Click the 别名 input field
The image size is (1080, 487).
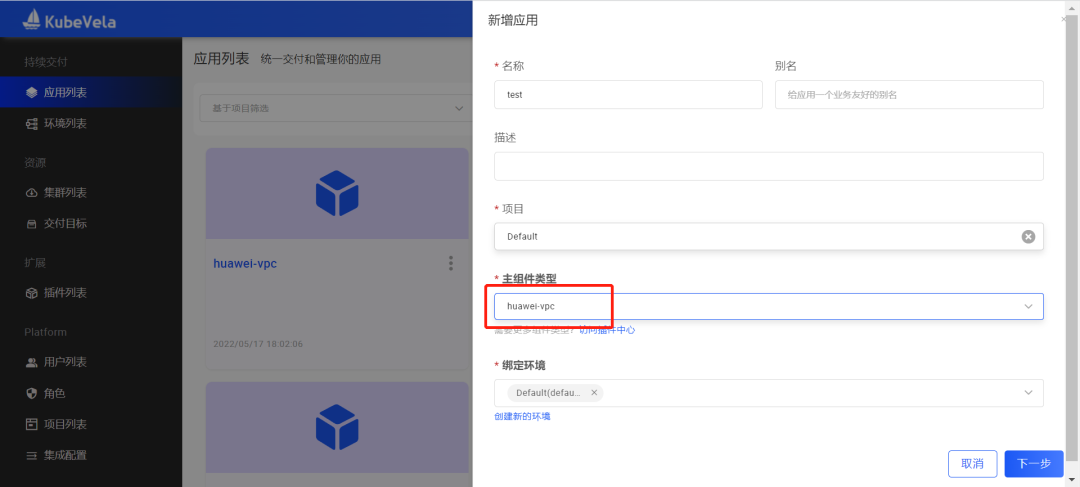coord(909,94)
